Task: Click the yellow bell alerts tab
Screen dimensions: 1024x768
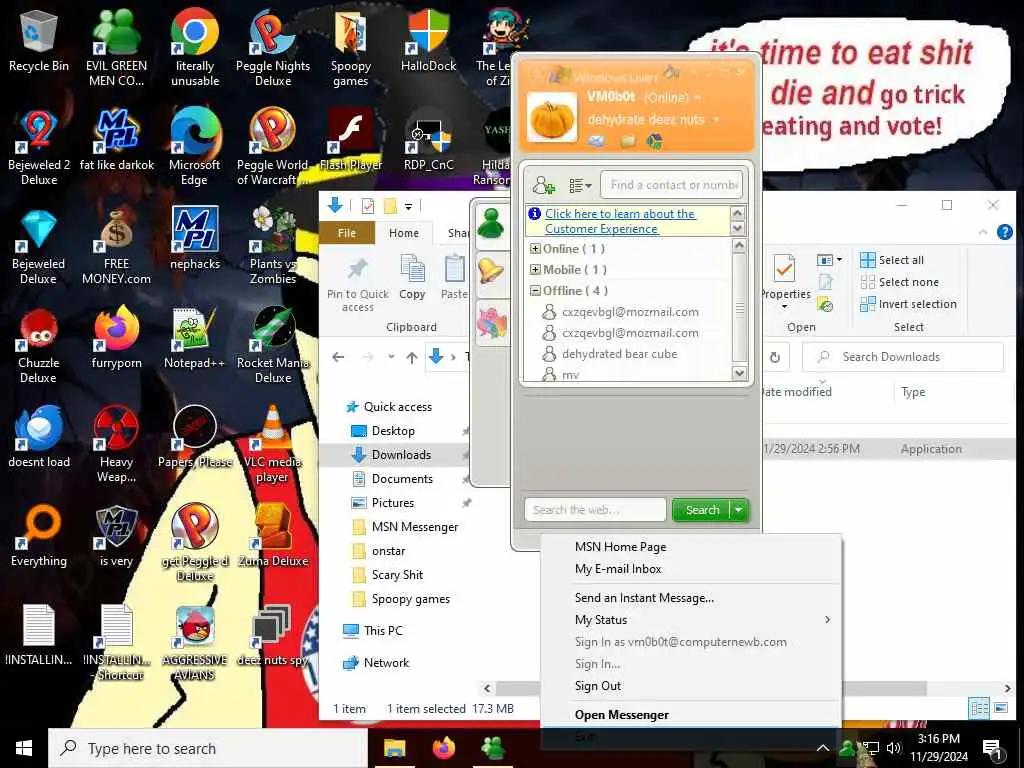Action: click(x=491, y=273)
